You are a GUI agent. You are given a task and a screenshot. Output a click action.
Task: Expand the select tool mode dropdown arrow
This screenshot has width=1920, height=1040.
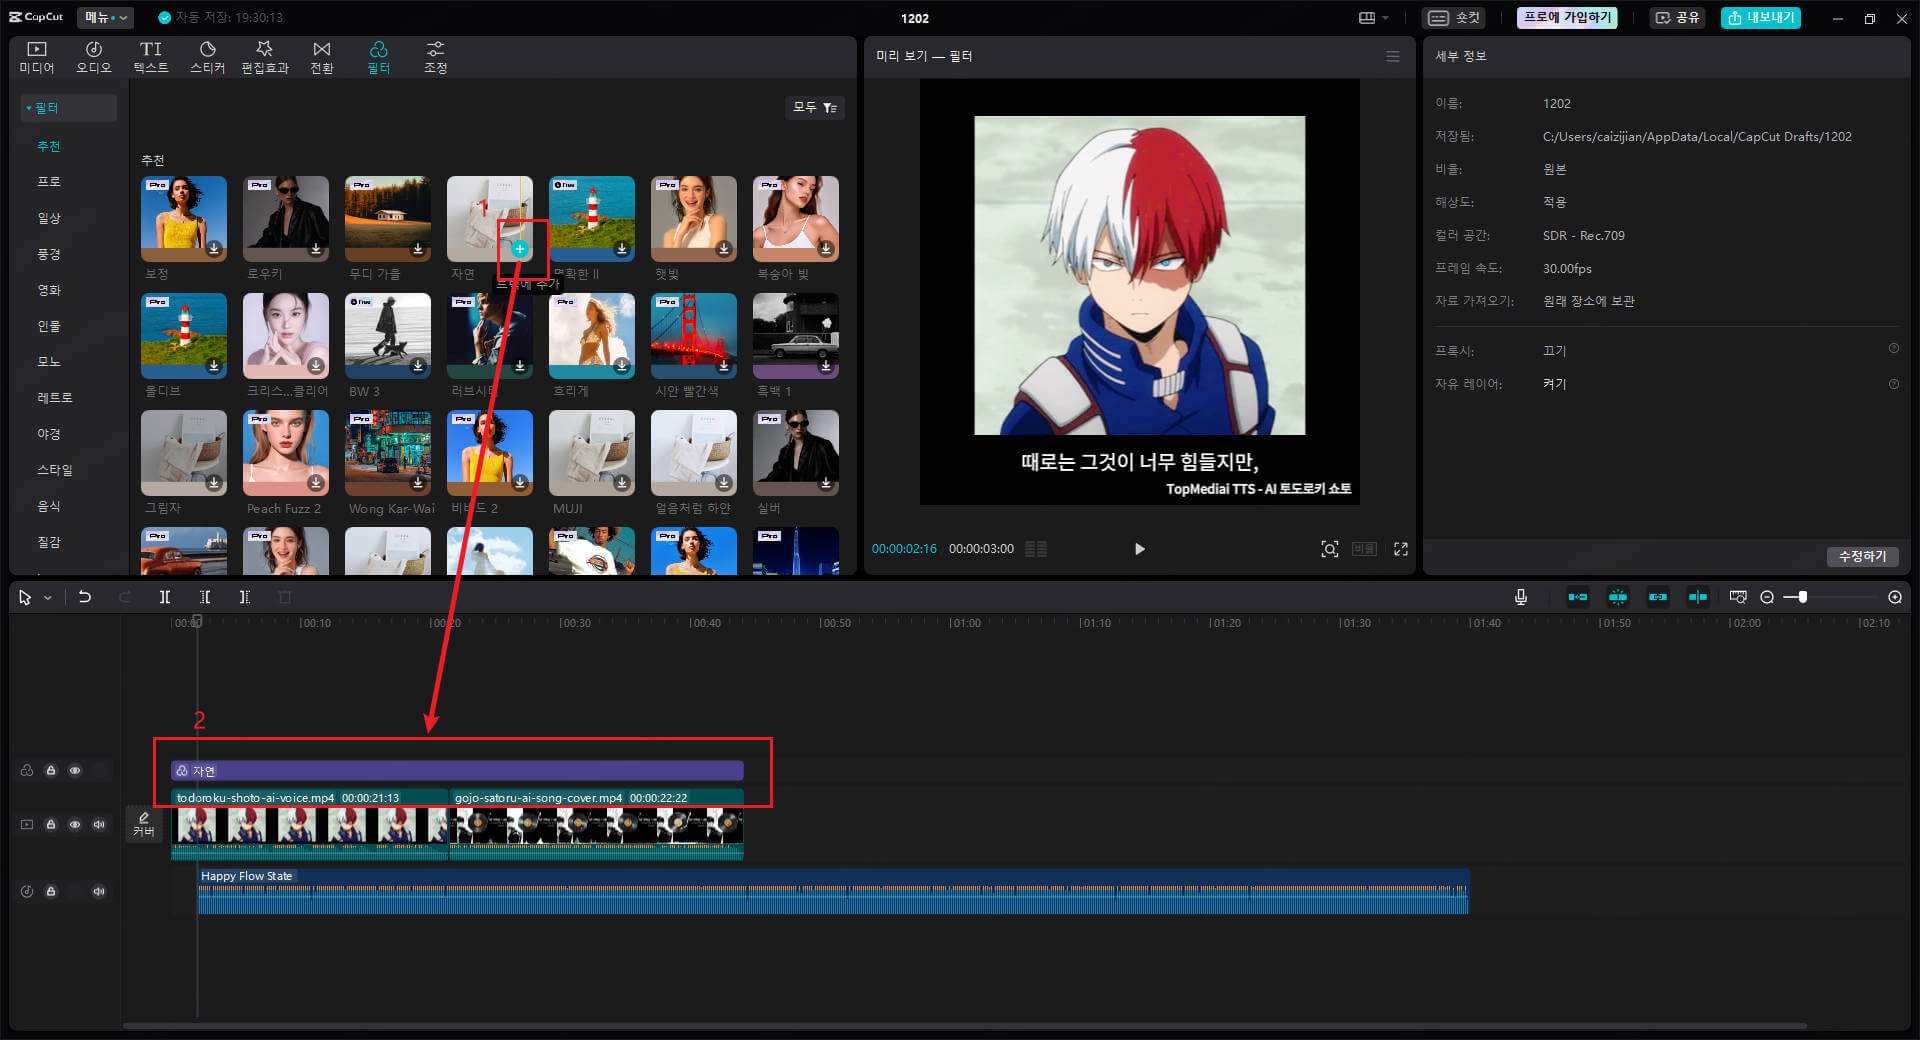click(48, 598)
